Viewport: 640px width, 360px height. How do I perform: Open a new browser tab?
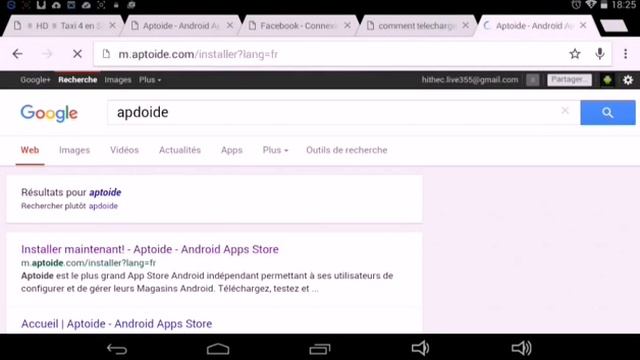point(614,26)
